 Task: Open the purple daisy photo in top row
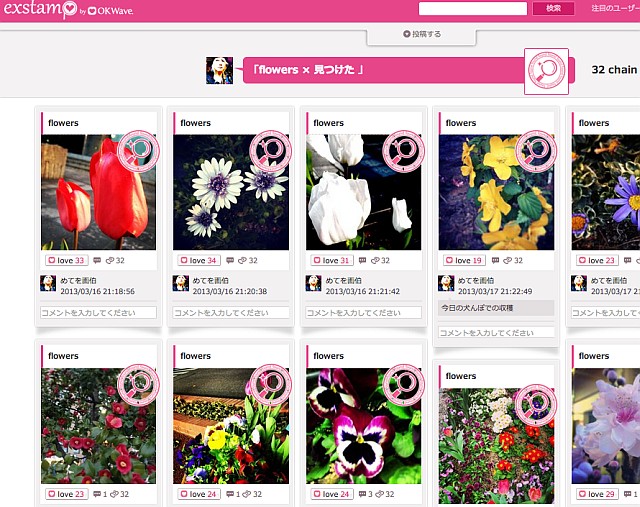point(606,192)
